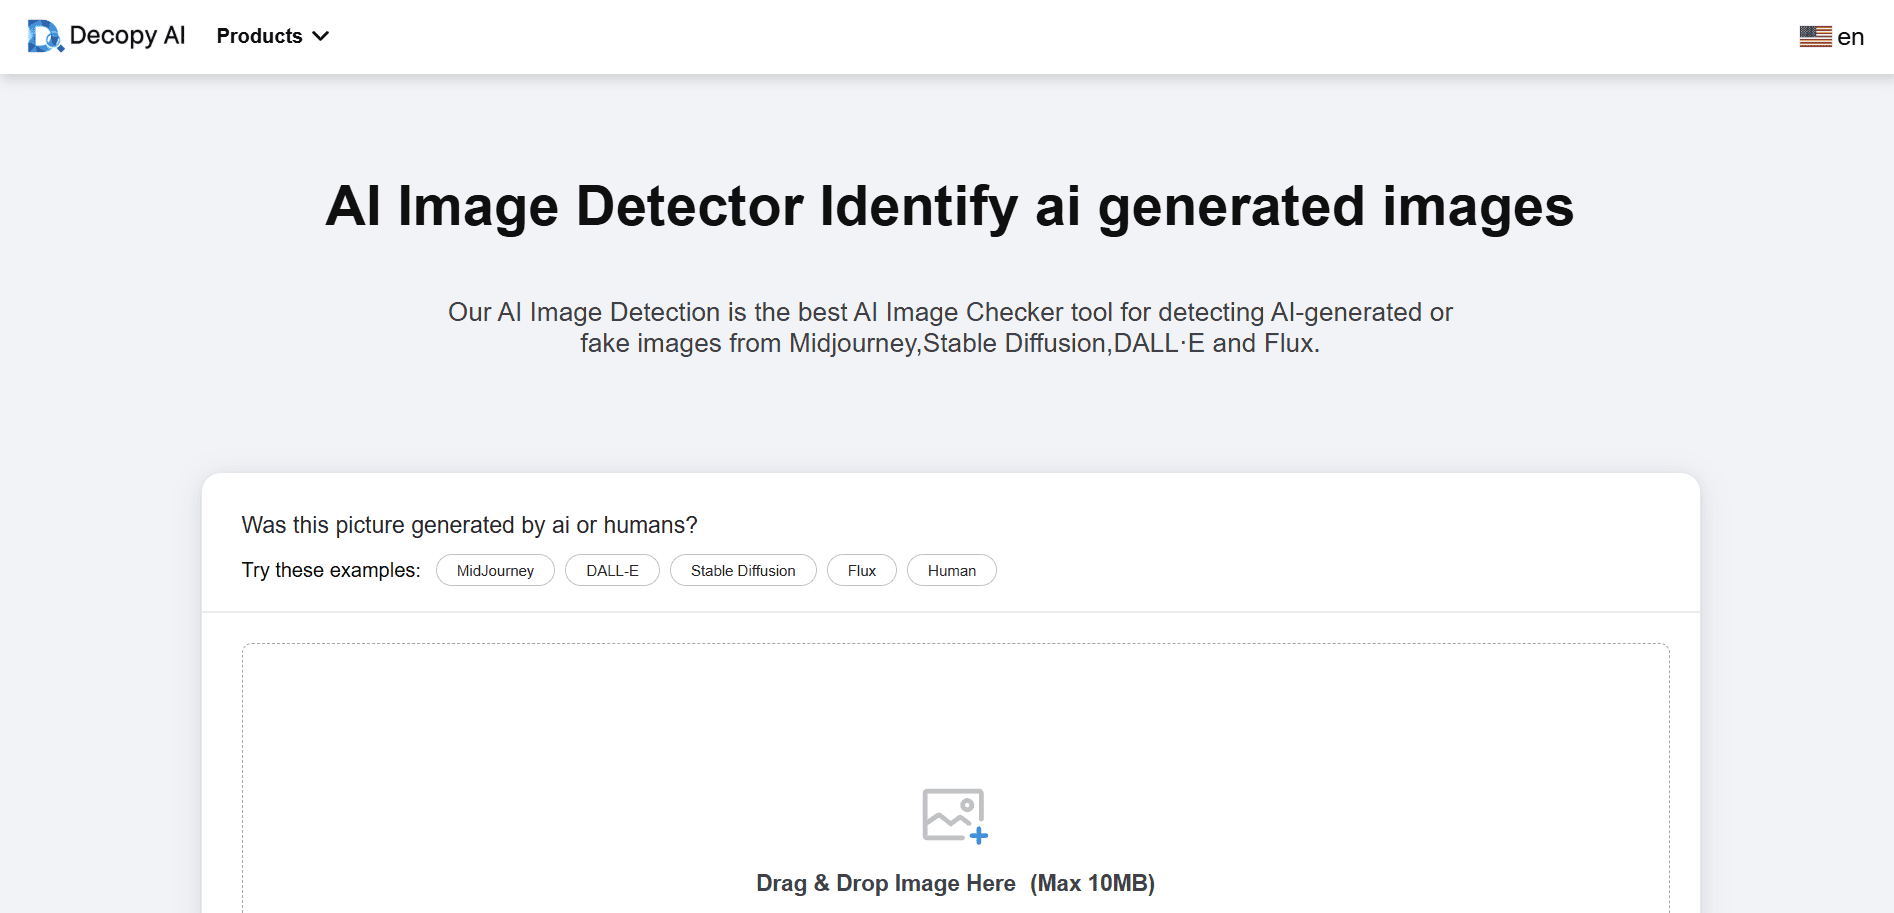Try the MidJourney example image
The image size is (1894, 913).
[495, 570]
